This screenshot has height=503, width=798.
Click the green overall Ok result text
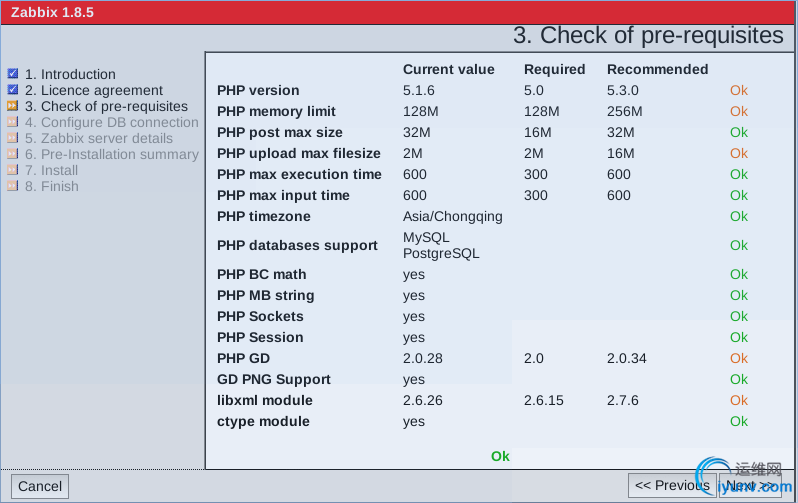click(500, 456)
